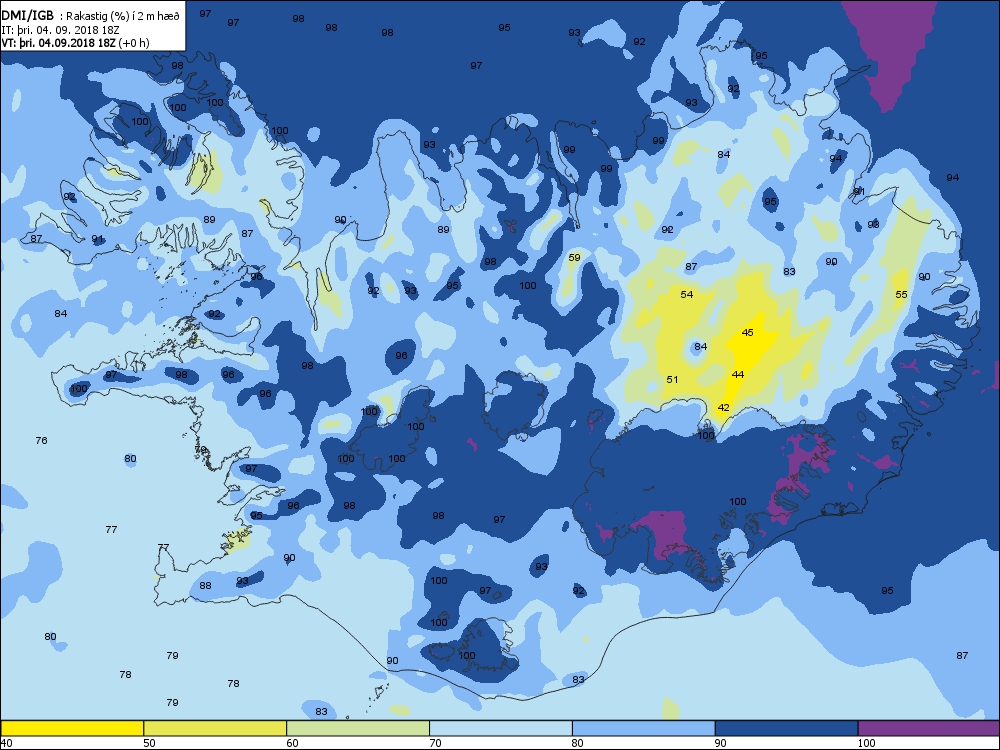Click the IT: þri. 04. 09. 2018 18Z line

click(x=61, y=30)
